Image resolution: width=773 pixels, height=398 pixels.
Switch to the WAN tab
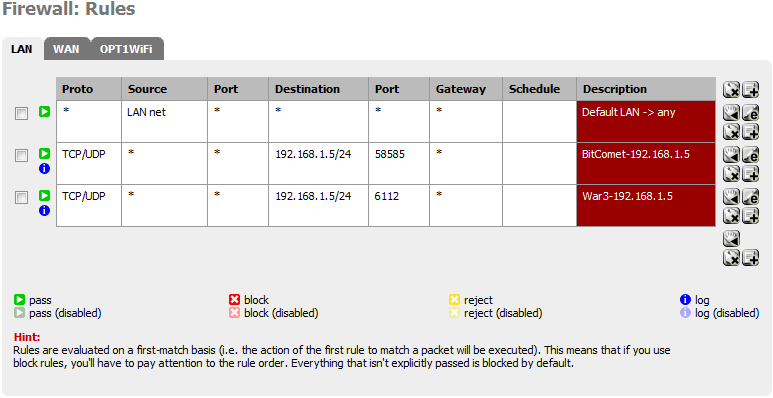(66, 49)
